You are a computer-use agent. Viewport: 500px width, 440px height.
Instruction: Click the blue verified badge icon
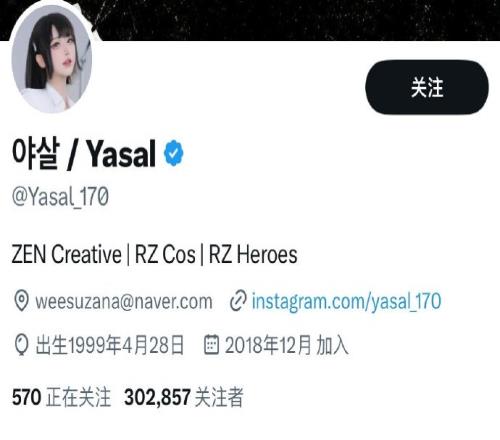point(173,153)
